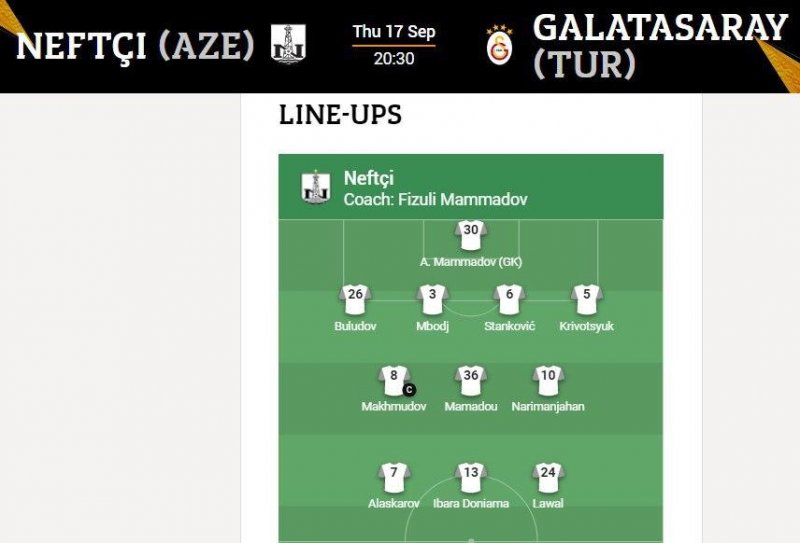This screenshot has width=800, height=543.
Task: Select Krivotsyuk's number 5 shirt
Action: click(x=586, y=298)
